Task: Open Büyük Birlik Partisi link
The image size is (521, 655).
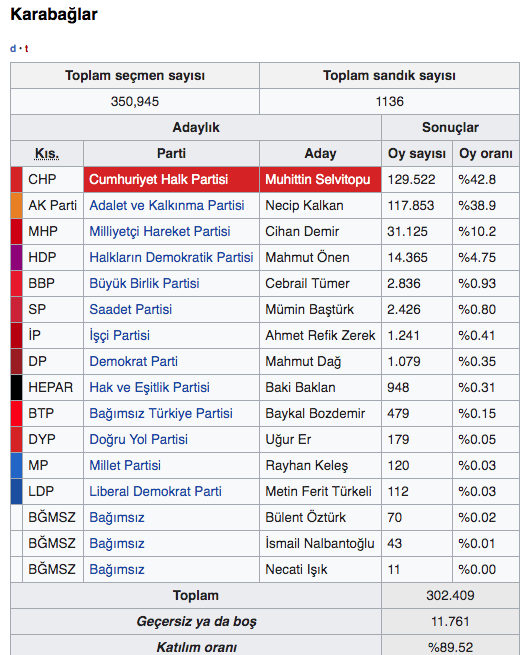Action: pyautogui.click(x=144, y=283)
